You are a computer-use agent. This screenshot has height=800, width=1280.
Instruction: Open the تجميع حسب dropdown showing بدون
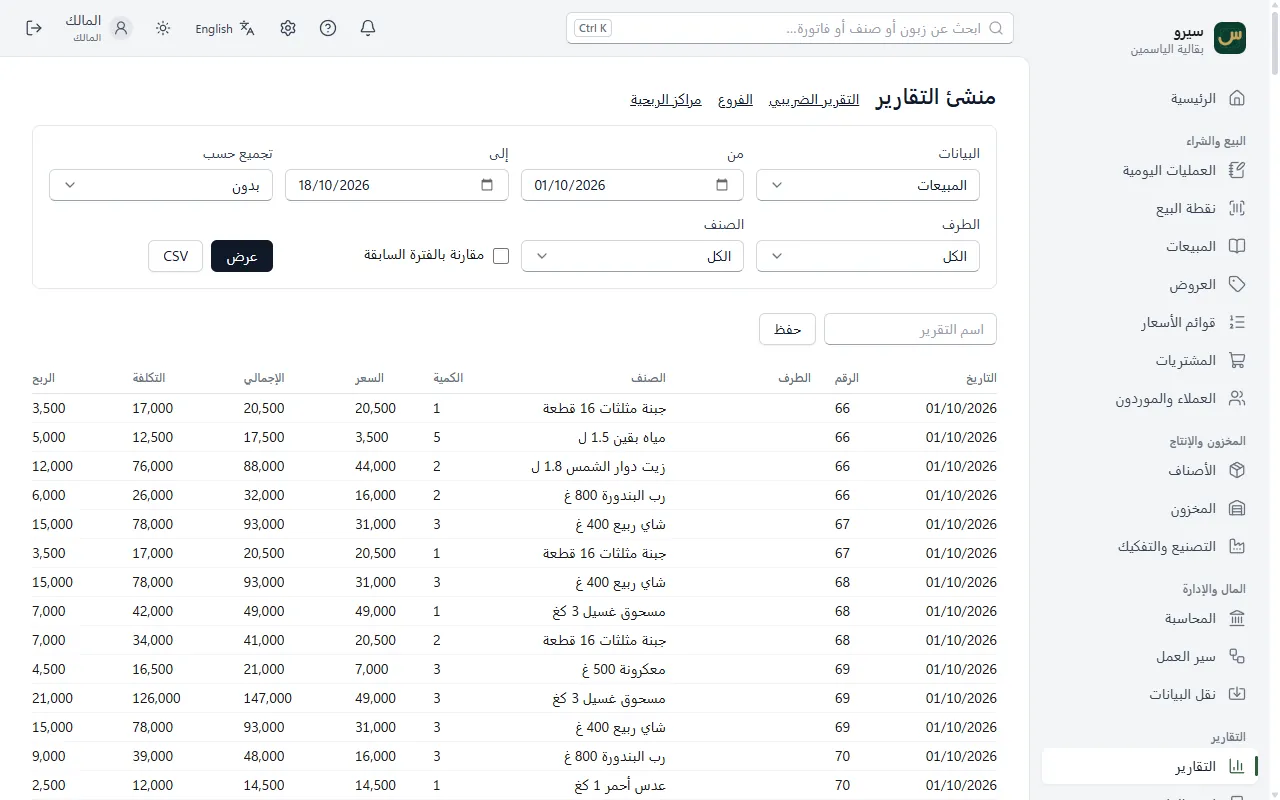(161, 185)
